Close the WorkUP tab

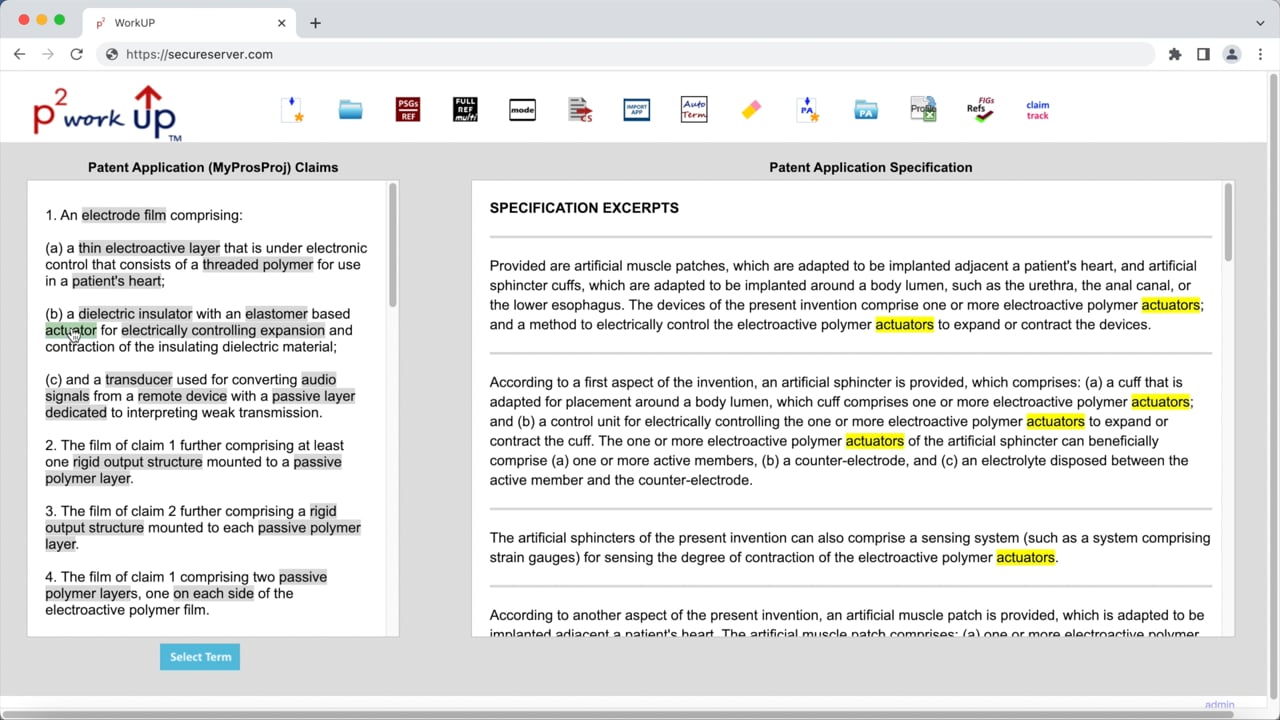click(x=282, y=22)
